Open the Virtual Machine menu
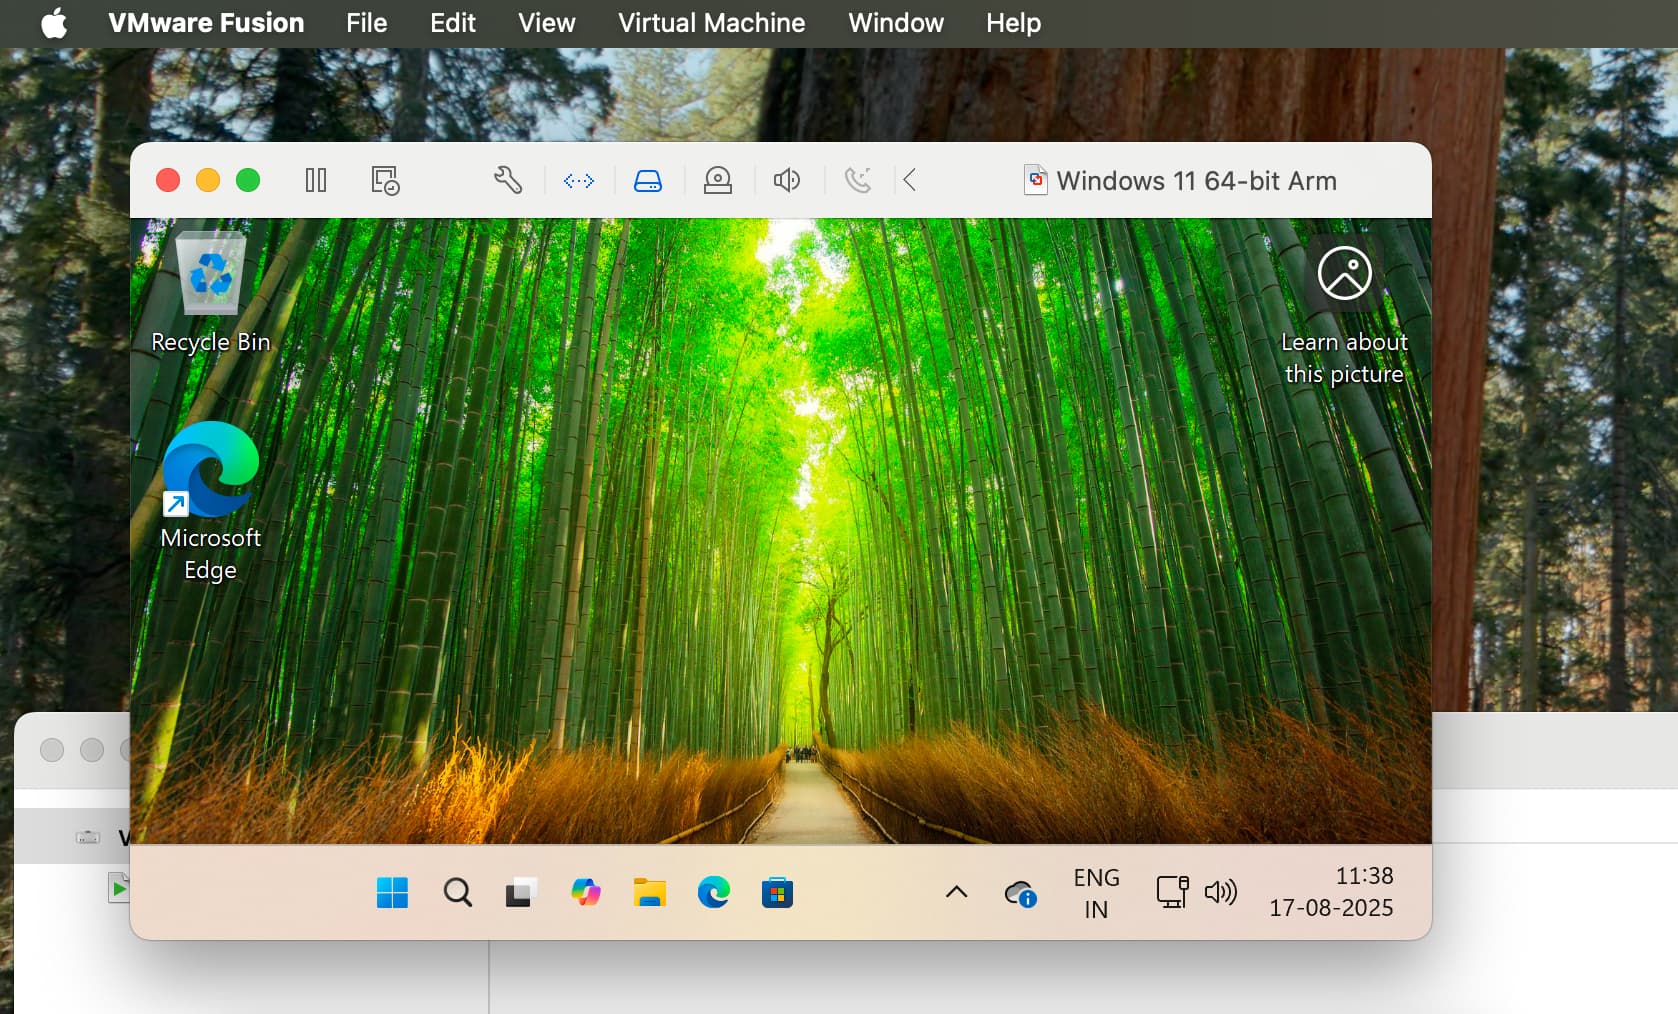The image size is (1678, 1014). 711,23
